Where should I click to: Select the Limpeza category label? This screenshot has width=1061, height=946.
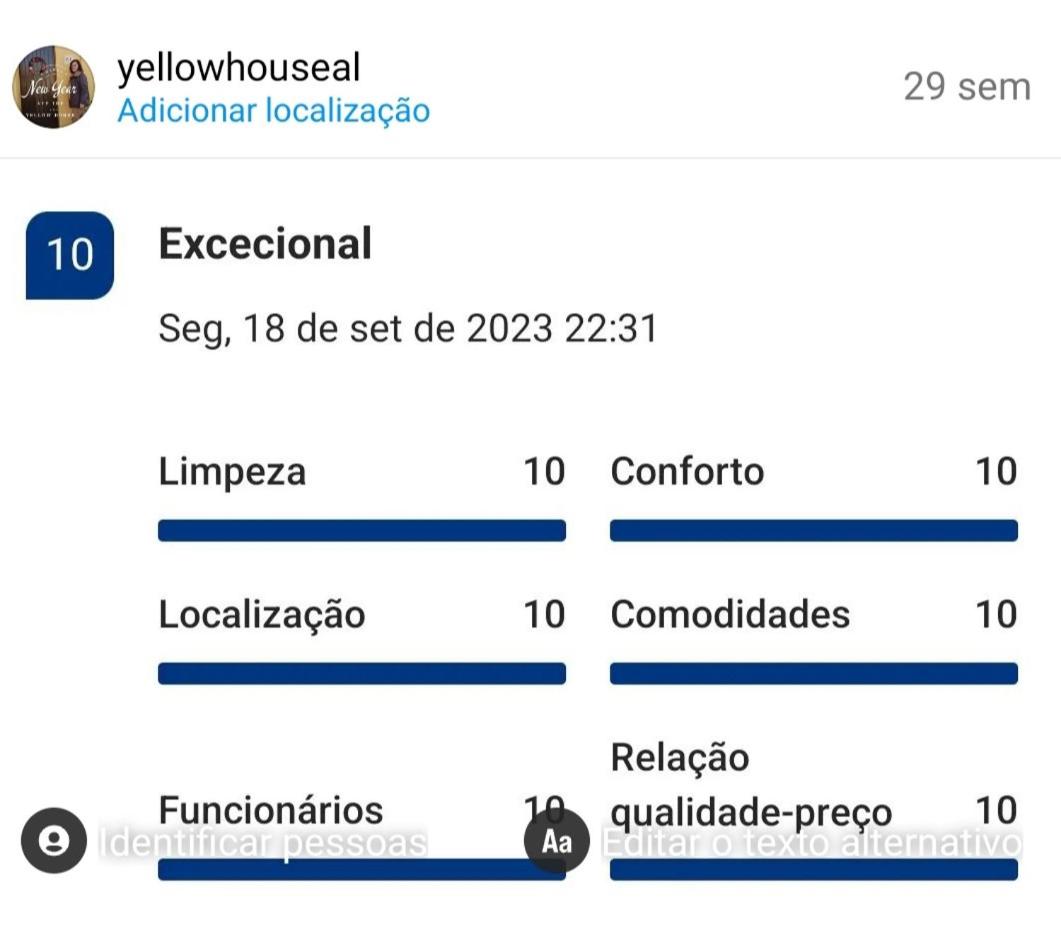click(232, 472)
